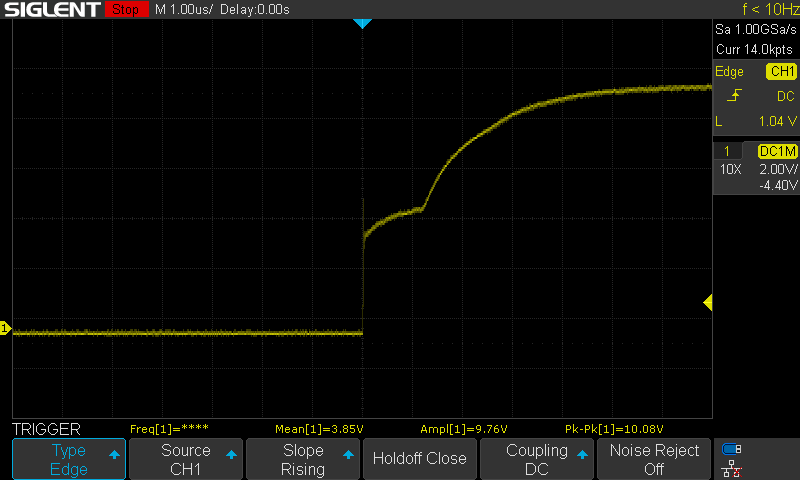Viewport: 800px width, 480px height.
Task: Click the channel 1 ground marker
Action: [5, 328]
